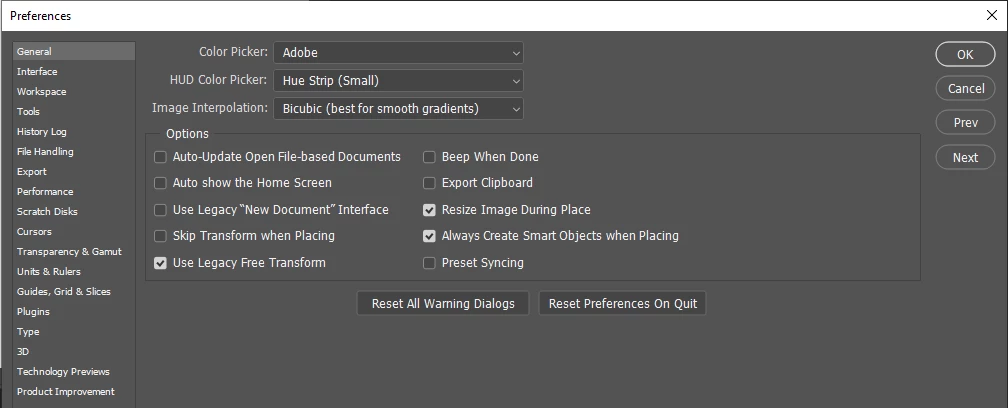Screen dimensions: 1008x408
Task: Click Reset All Warning Dialogs
Action: (443, 303)
